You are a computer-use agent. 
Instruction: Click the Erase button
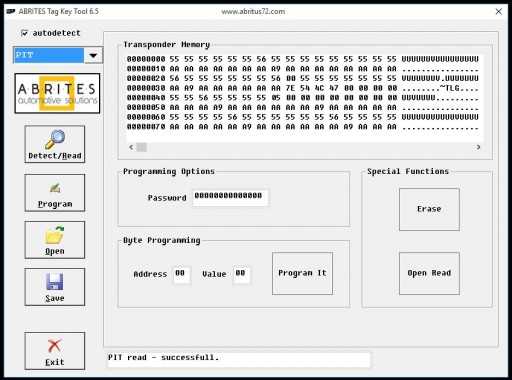coord(429,209)
